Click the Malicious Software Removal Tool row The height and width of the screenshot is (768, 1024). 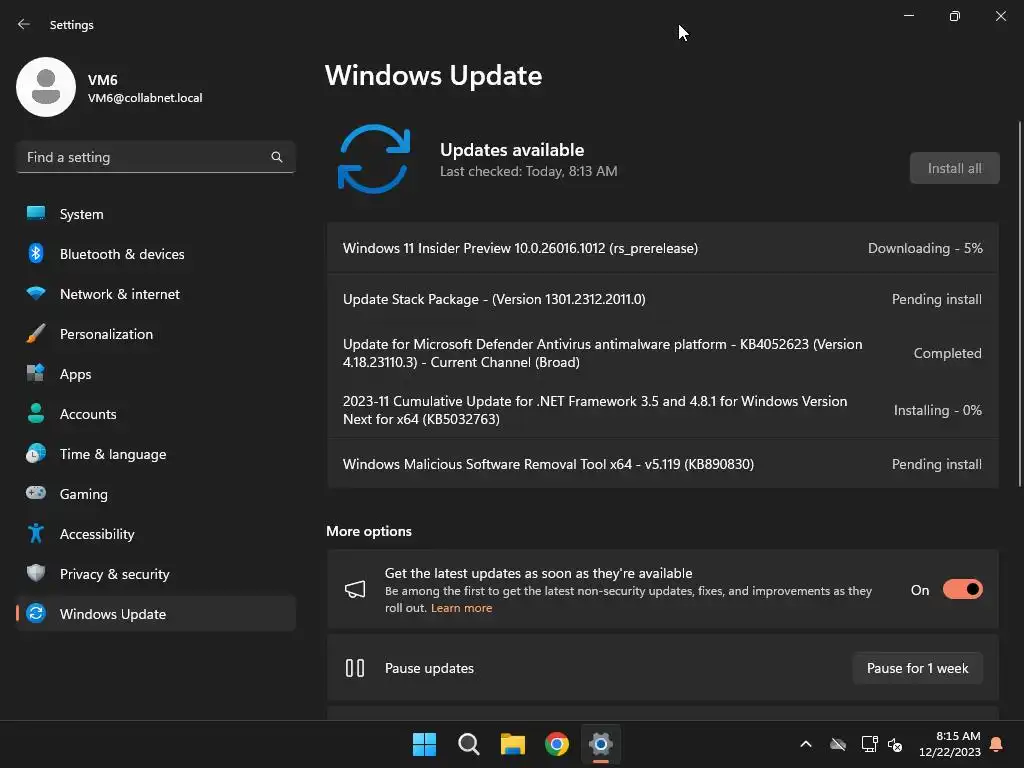pyautogui.click(x=663, y=464)
